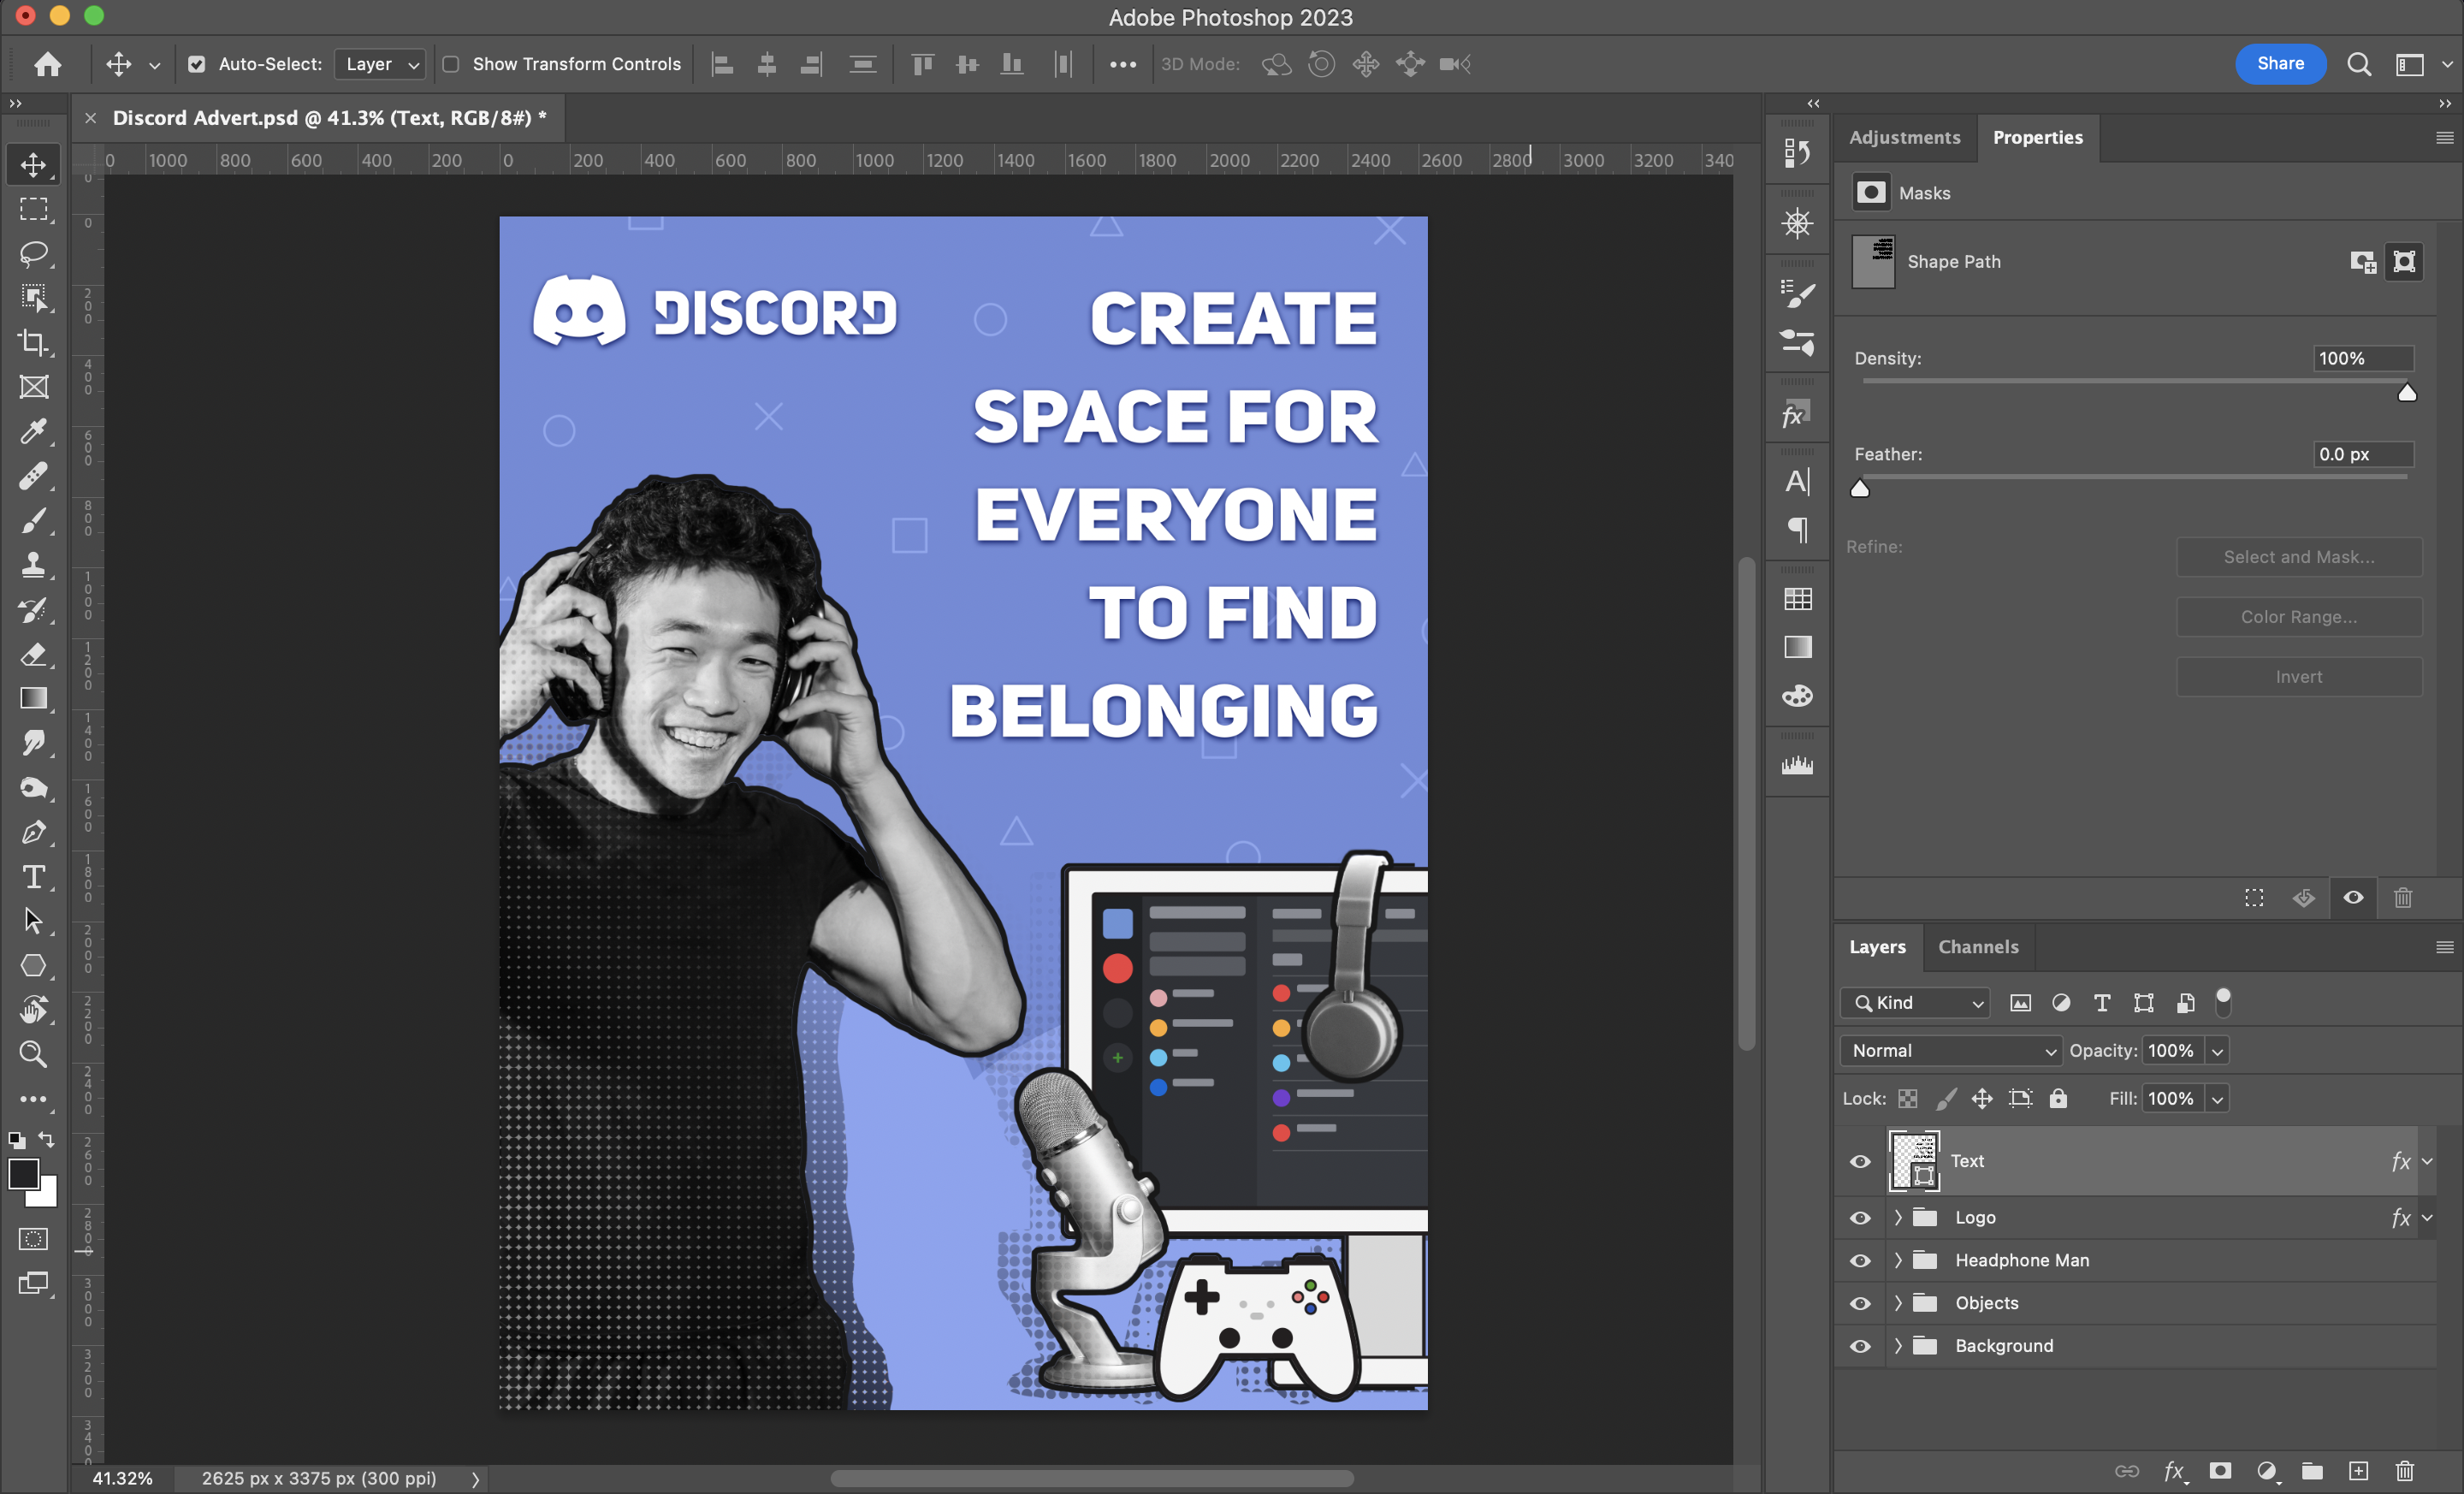Select the Crop tool

[x=34, y=342]
